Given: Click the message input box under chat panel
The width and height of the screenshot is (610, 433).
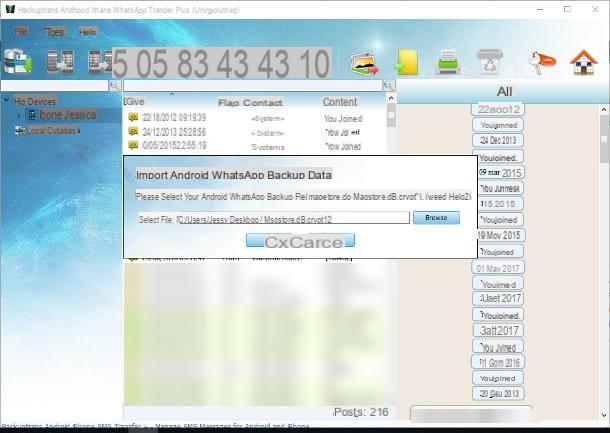Looking at the screenshot, I should click(x=471, y=413).
